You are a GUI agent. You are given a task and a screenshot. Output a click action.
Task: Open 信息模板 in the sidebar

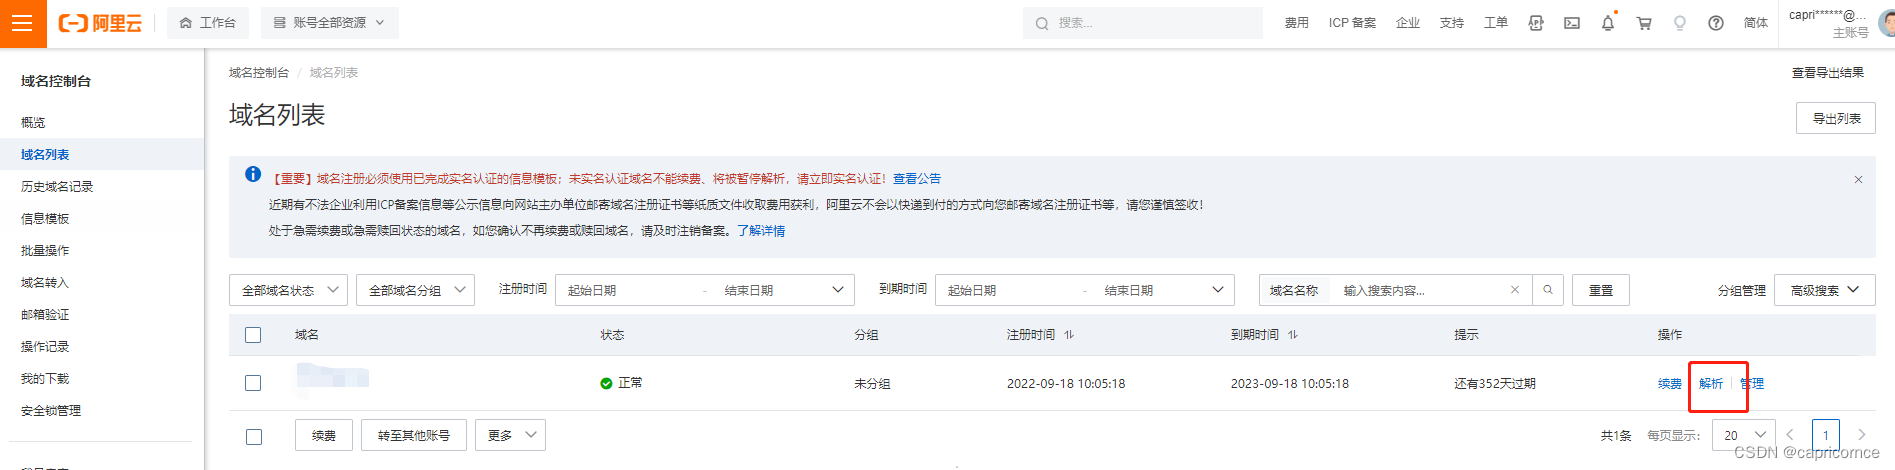tap(45, 218)
